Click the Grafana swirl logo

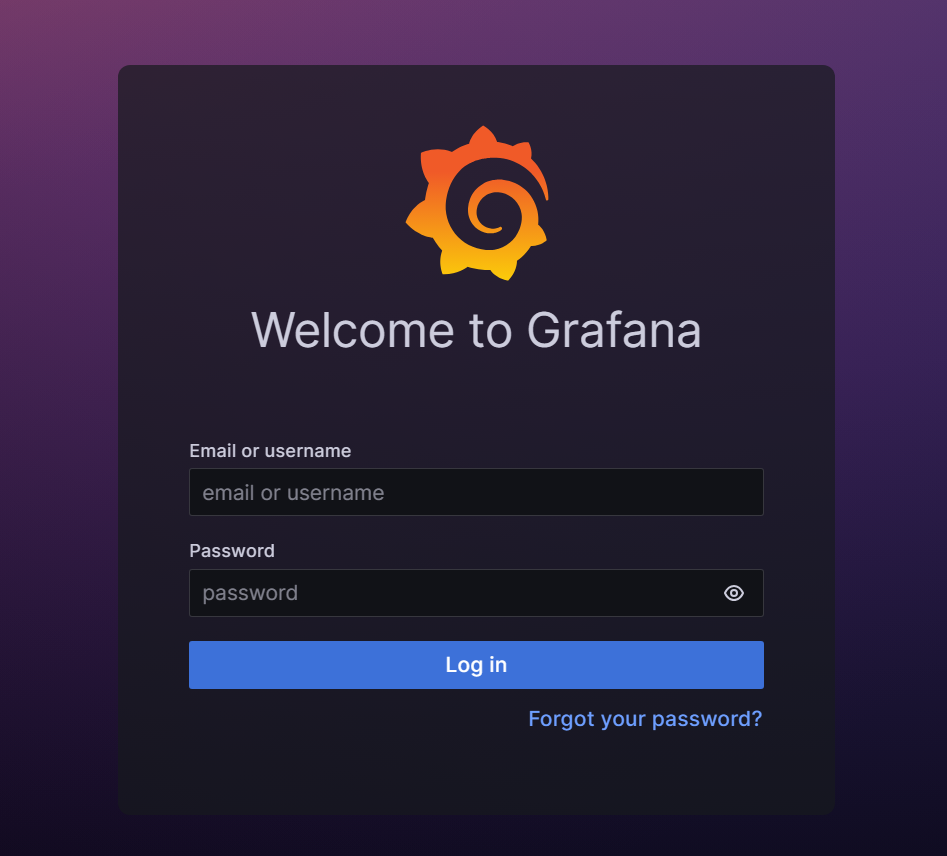tap(477, 203)
